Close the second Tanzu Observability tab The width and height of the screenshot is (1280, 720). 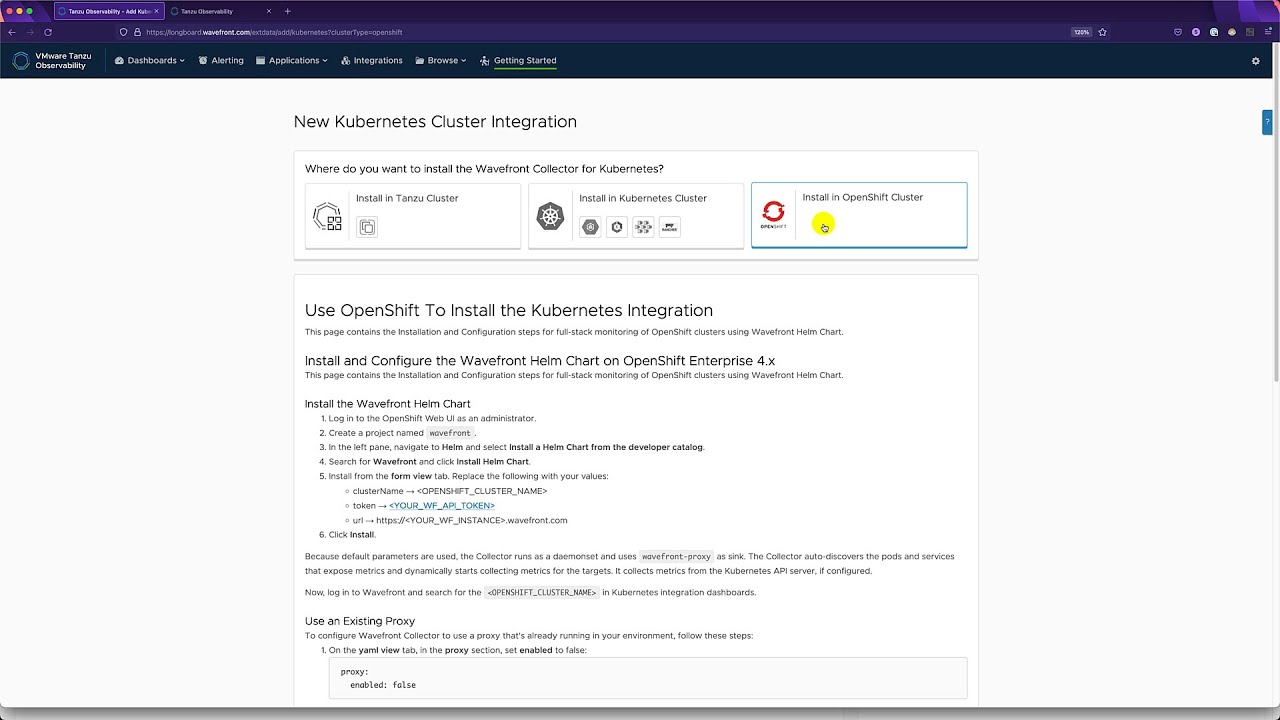coord(268,11)
